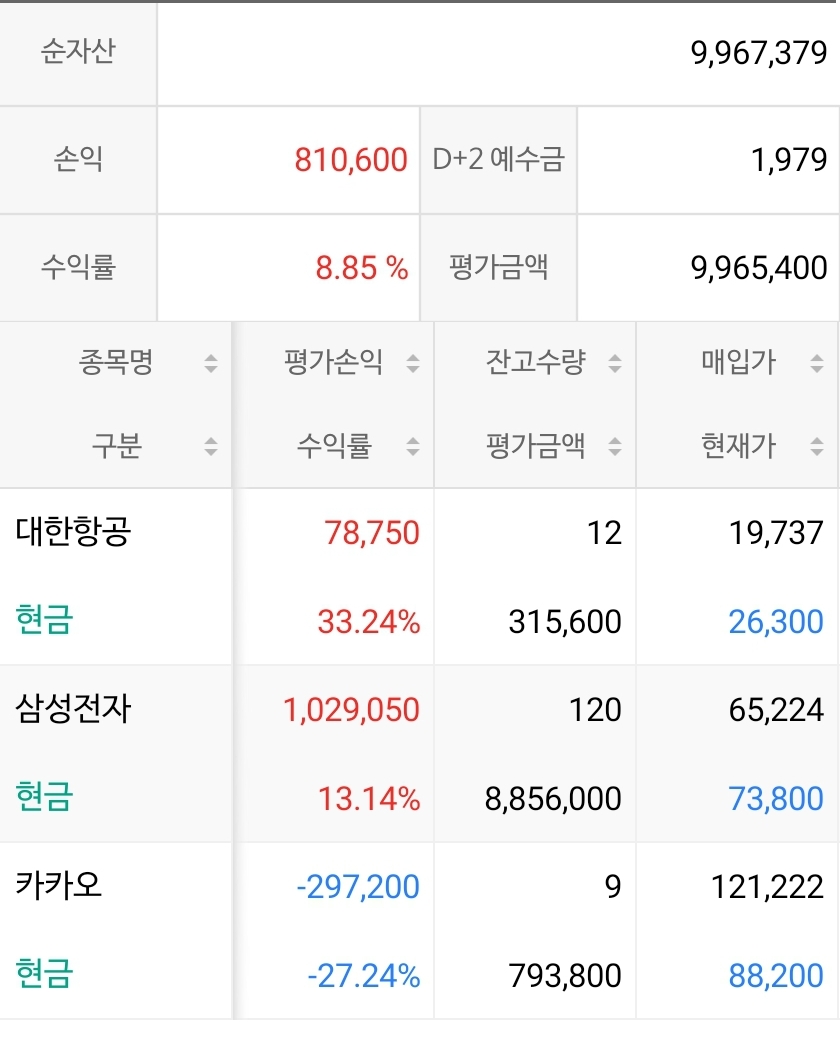The height and width of the screenshot is (1059, 840).
Task: Tap the total 손익 value 810,600
Action: (x=351, y=160)
